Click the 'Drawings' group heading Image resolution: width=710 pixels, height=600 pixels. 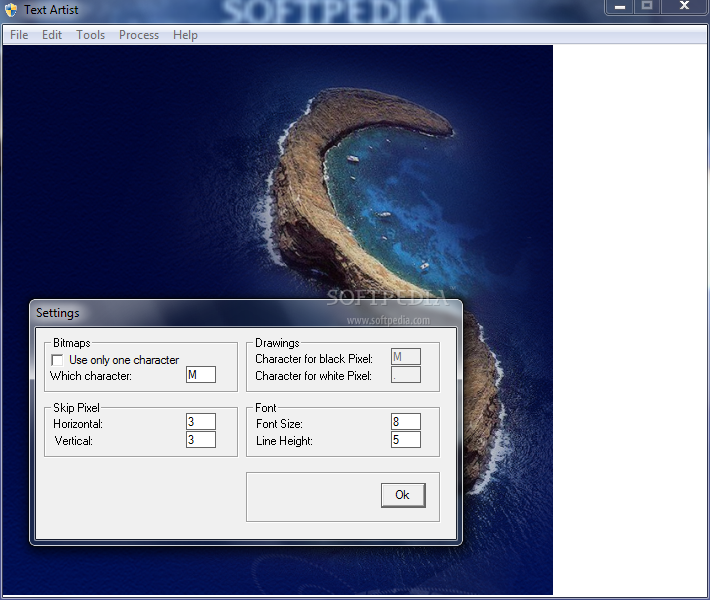point(277,343)
